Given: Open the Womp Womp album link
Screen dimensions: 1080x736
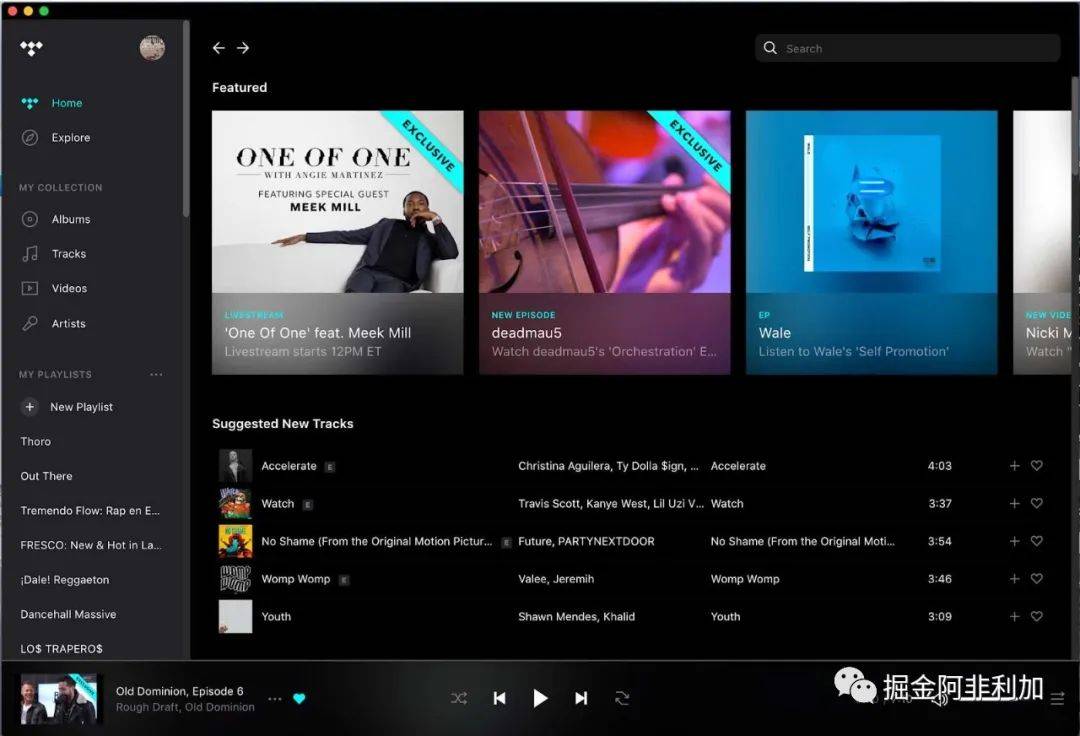Looking at the screenshot, I should (x=745, y=579).
